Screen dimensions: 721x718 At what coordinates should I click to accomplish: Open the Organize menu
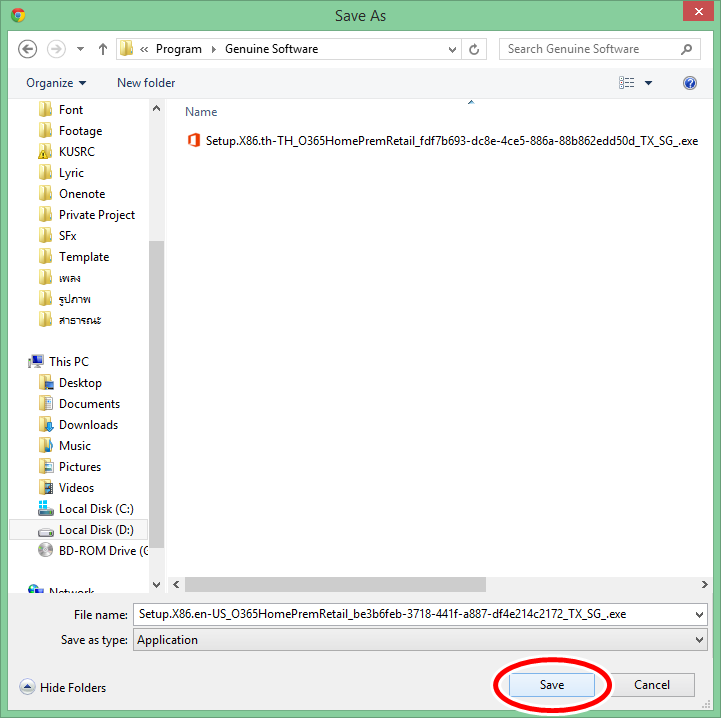point(56,83)
